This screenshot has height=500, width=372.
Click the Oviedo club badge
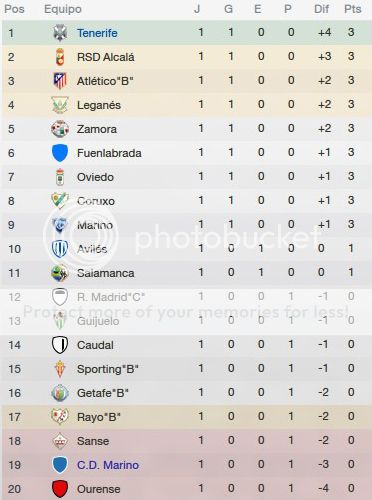pos(60,177)
